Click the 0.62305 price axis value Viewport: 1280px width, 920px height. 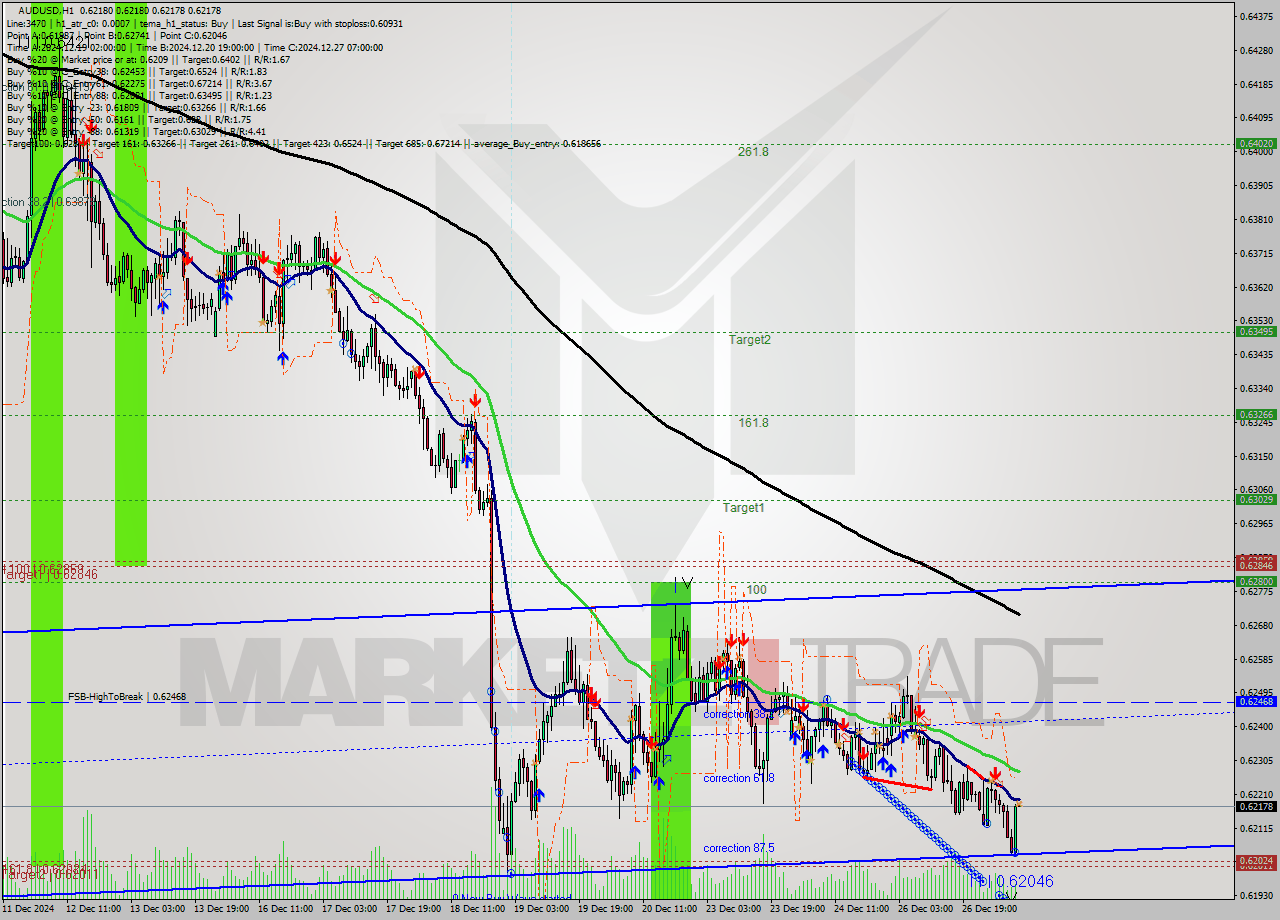pos(1258,760)
